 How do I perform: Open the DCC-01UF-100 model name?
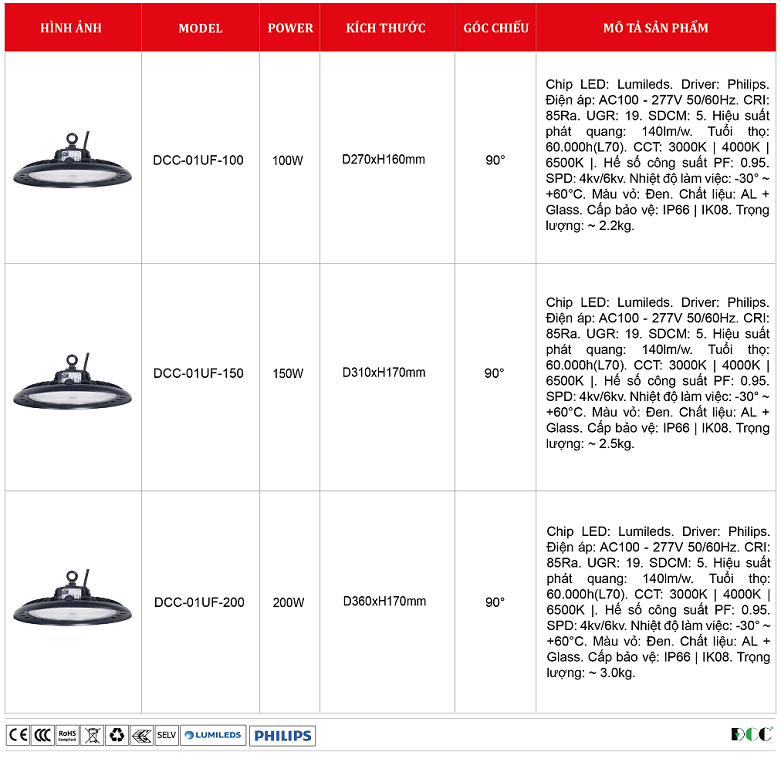(x=198, y=160)
